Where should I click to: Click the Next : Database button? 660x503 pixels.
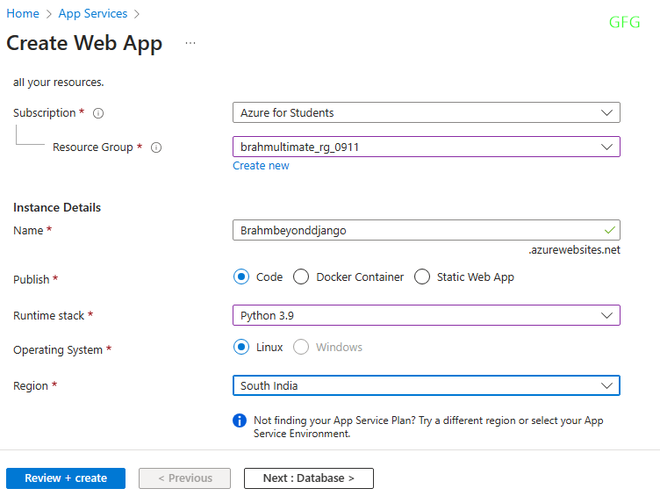(x=308, y=478)
